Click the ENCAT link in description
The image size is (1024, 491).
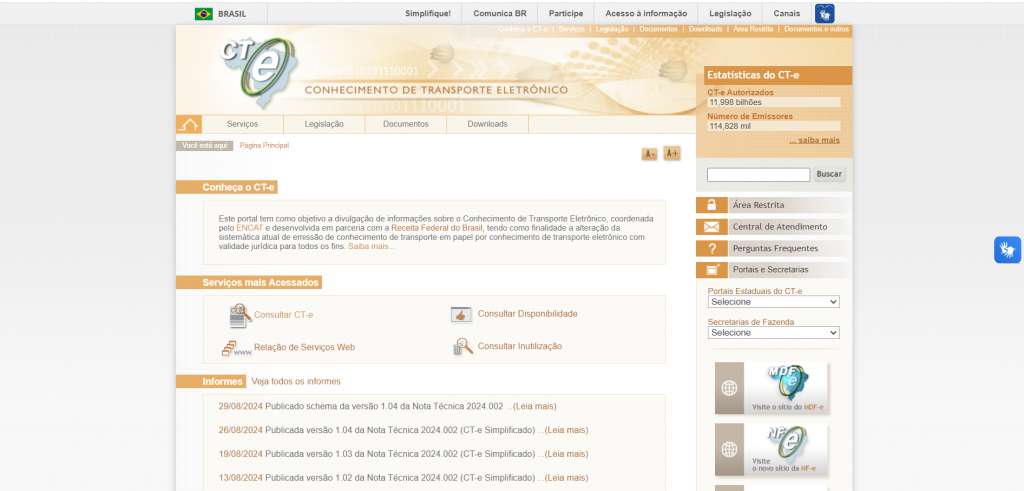tap(249, 228)
